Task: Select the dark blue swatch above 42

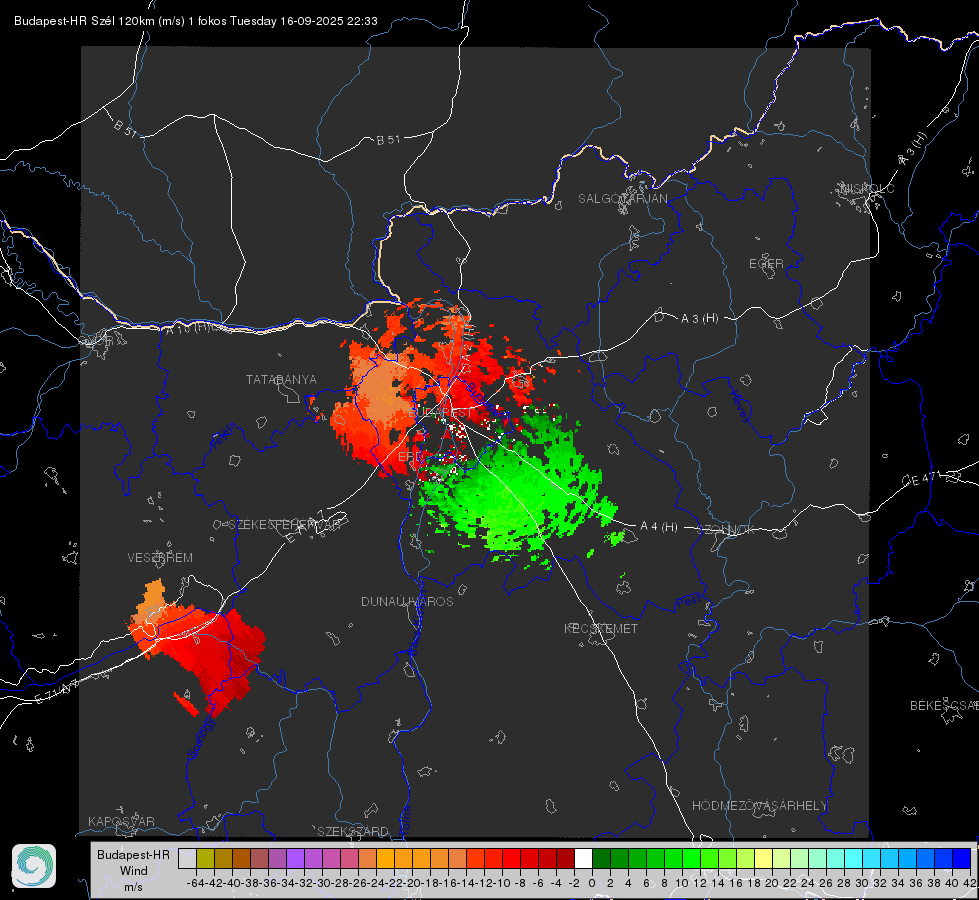Action: [962, 858]
